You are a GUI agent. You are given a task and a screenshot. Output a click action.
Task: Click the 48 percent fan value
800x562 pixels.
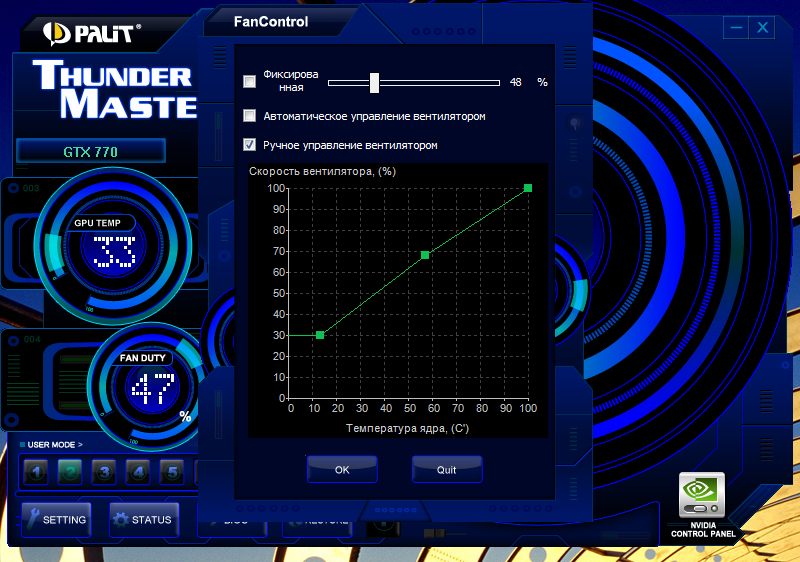coord(515,82)
